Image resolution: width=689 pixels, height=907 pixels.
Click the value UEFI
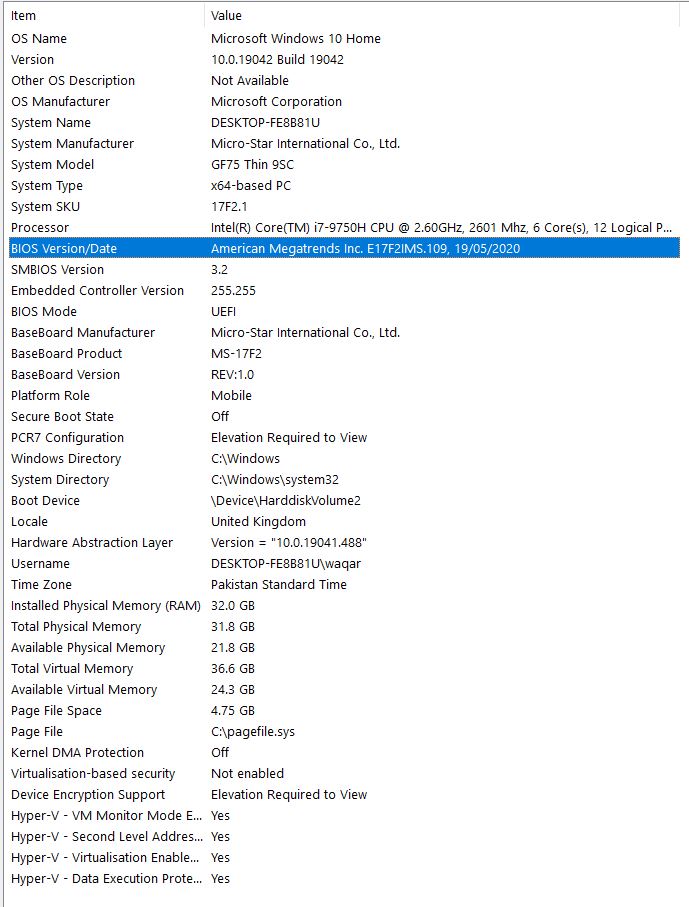223,312
